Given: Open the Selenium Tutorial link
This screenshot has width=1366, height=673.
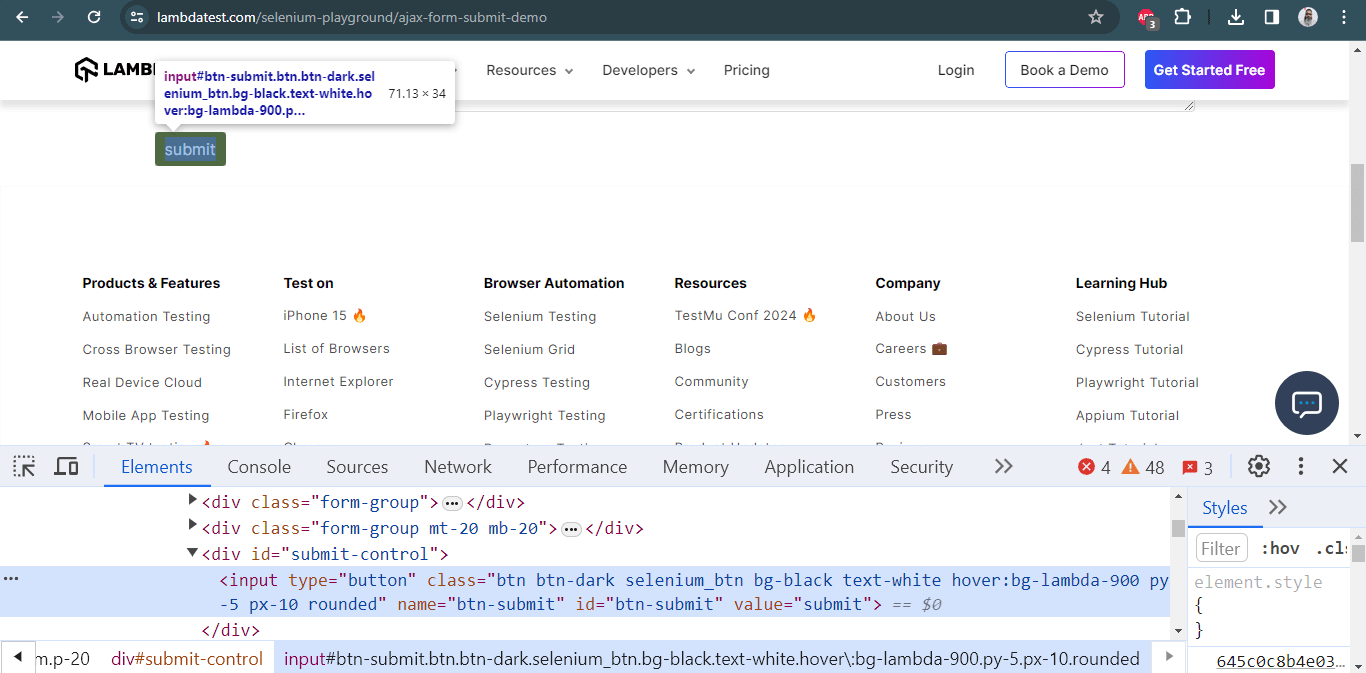Looking at the screenshot, I should tap(1132, 316).
